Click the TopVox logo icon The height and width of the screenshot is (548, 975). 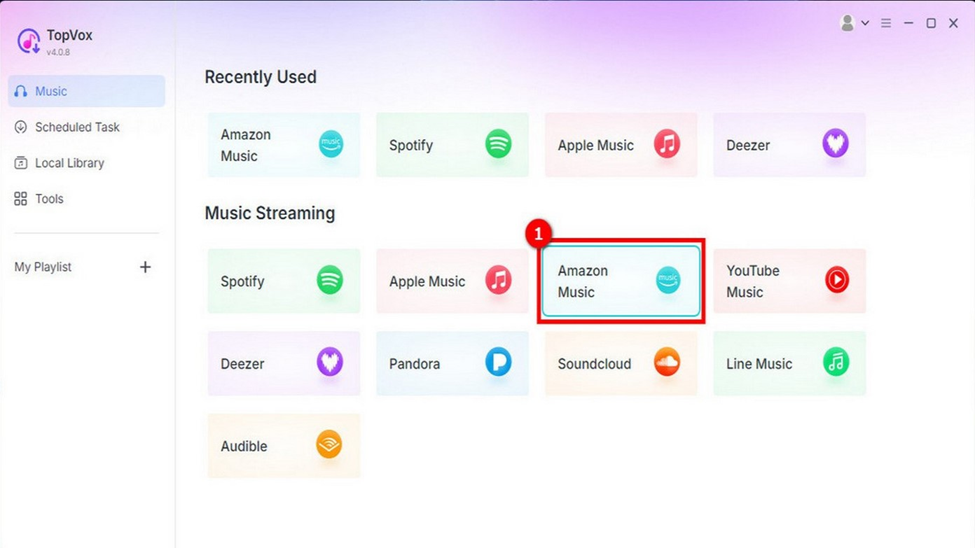pos(29,41)
